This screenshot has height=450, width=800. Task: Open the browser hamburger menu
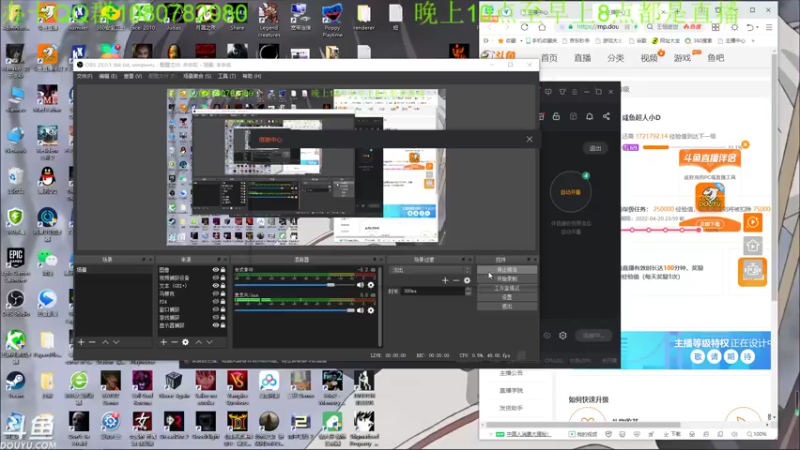click(769, 27)
